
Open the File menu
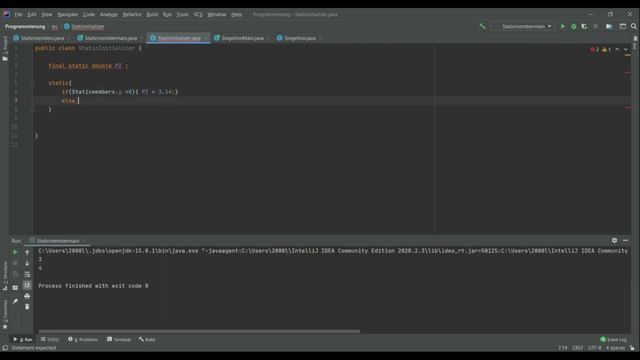click(18, 14)
